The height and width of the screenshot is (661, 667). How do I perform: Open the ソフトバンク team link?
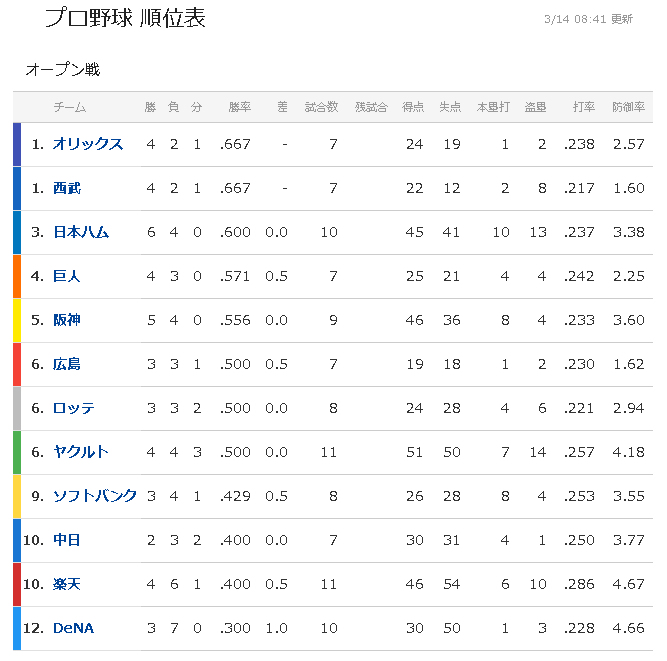(x=94, y=496)
